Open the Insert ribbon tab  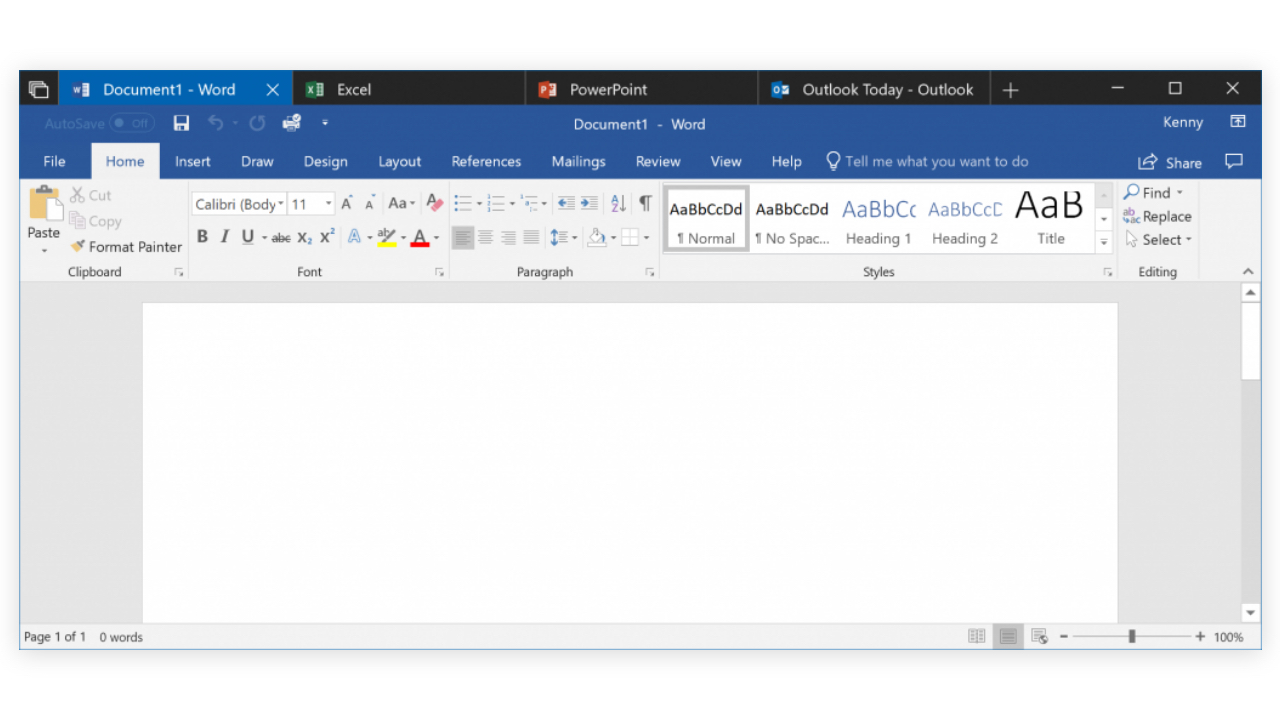[193, 161]
